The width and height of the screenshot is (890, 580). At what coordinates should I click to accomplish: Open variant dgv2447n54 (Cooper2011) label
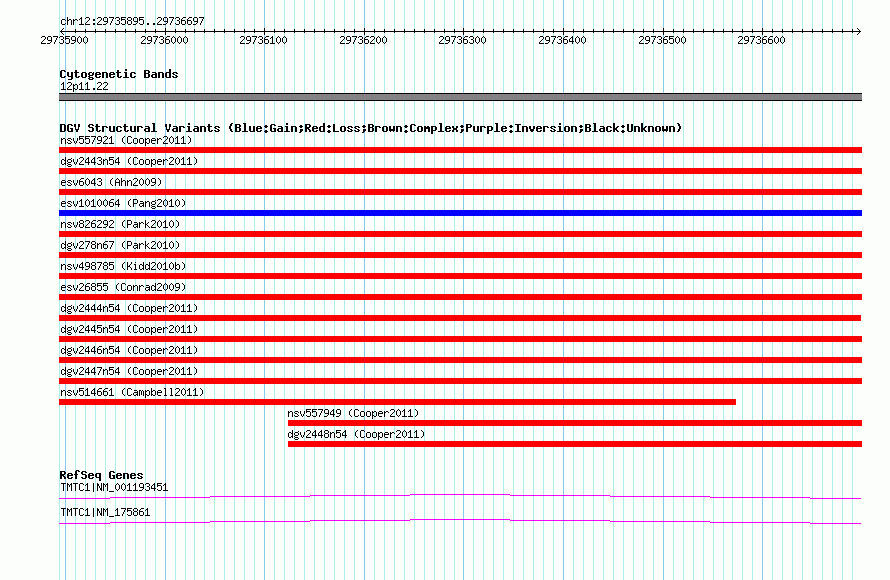point(129,371)
